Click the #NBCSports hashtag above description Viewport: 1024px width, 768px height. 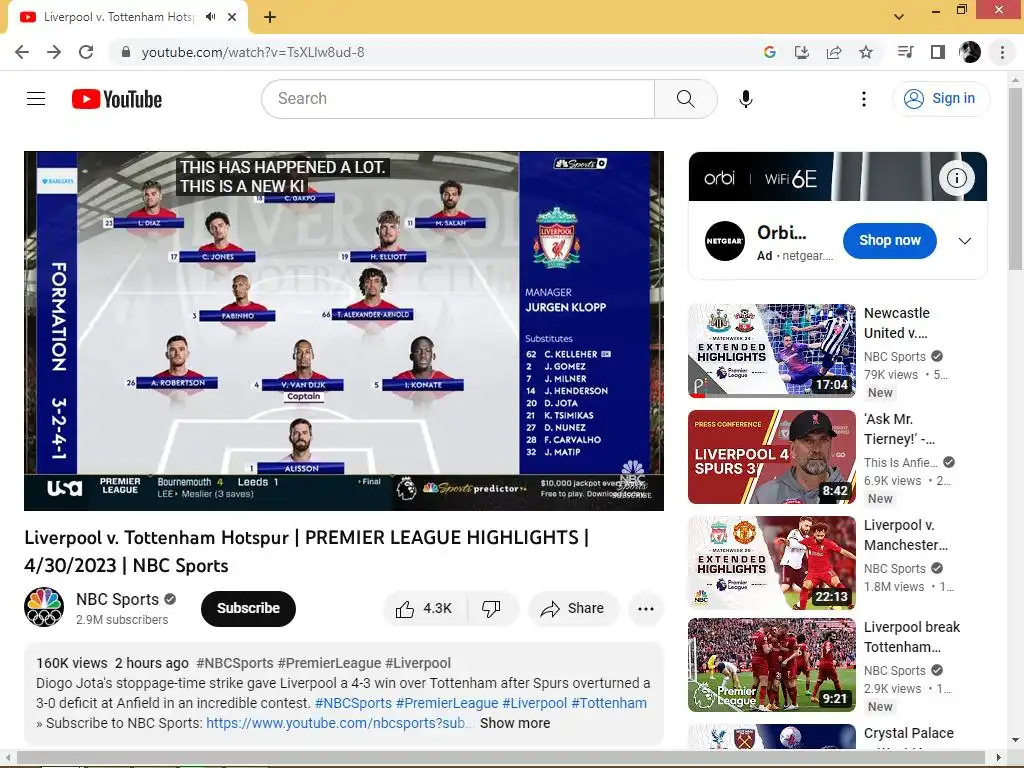click(x=234, y=663)
